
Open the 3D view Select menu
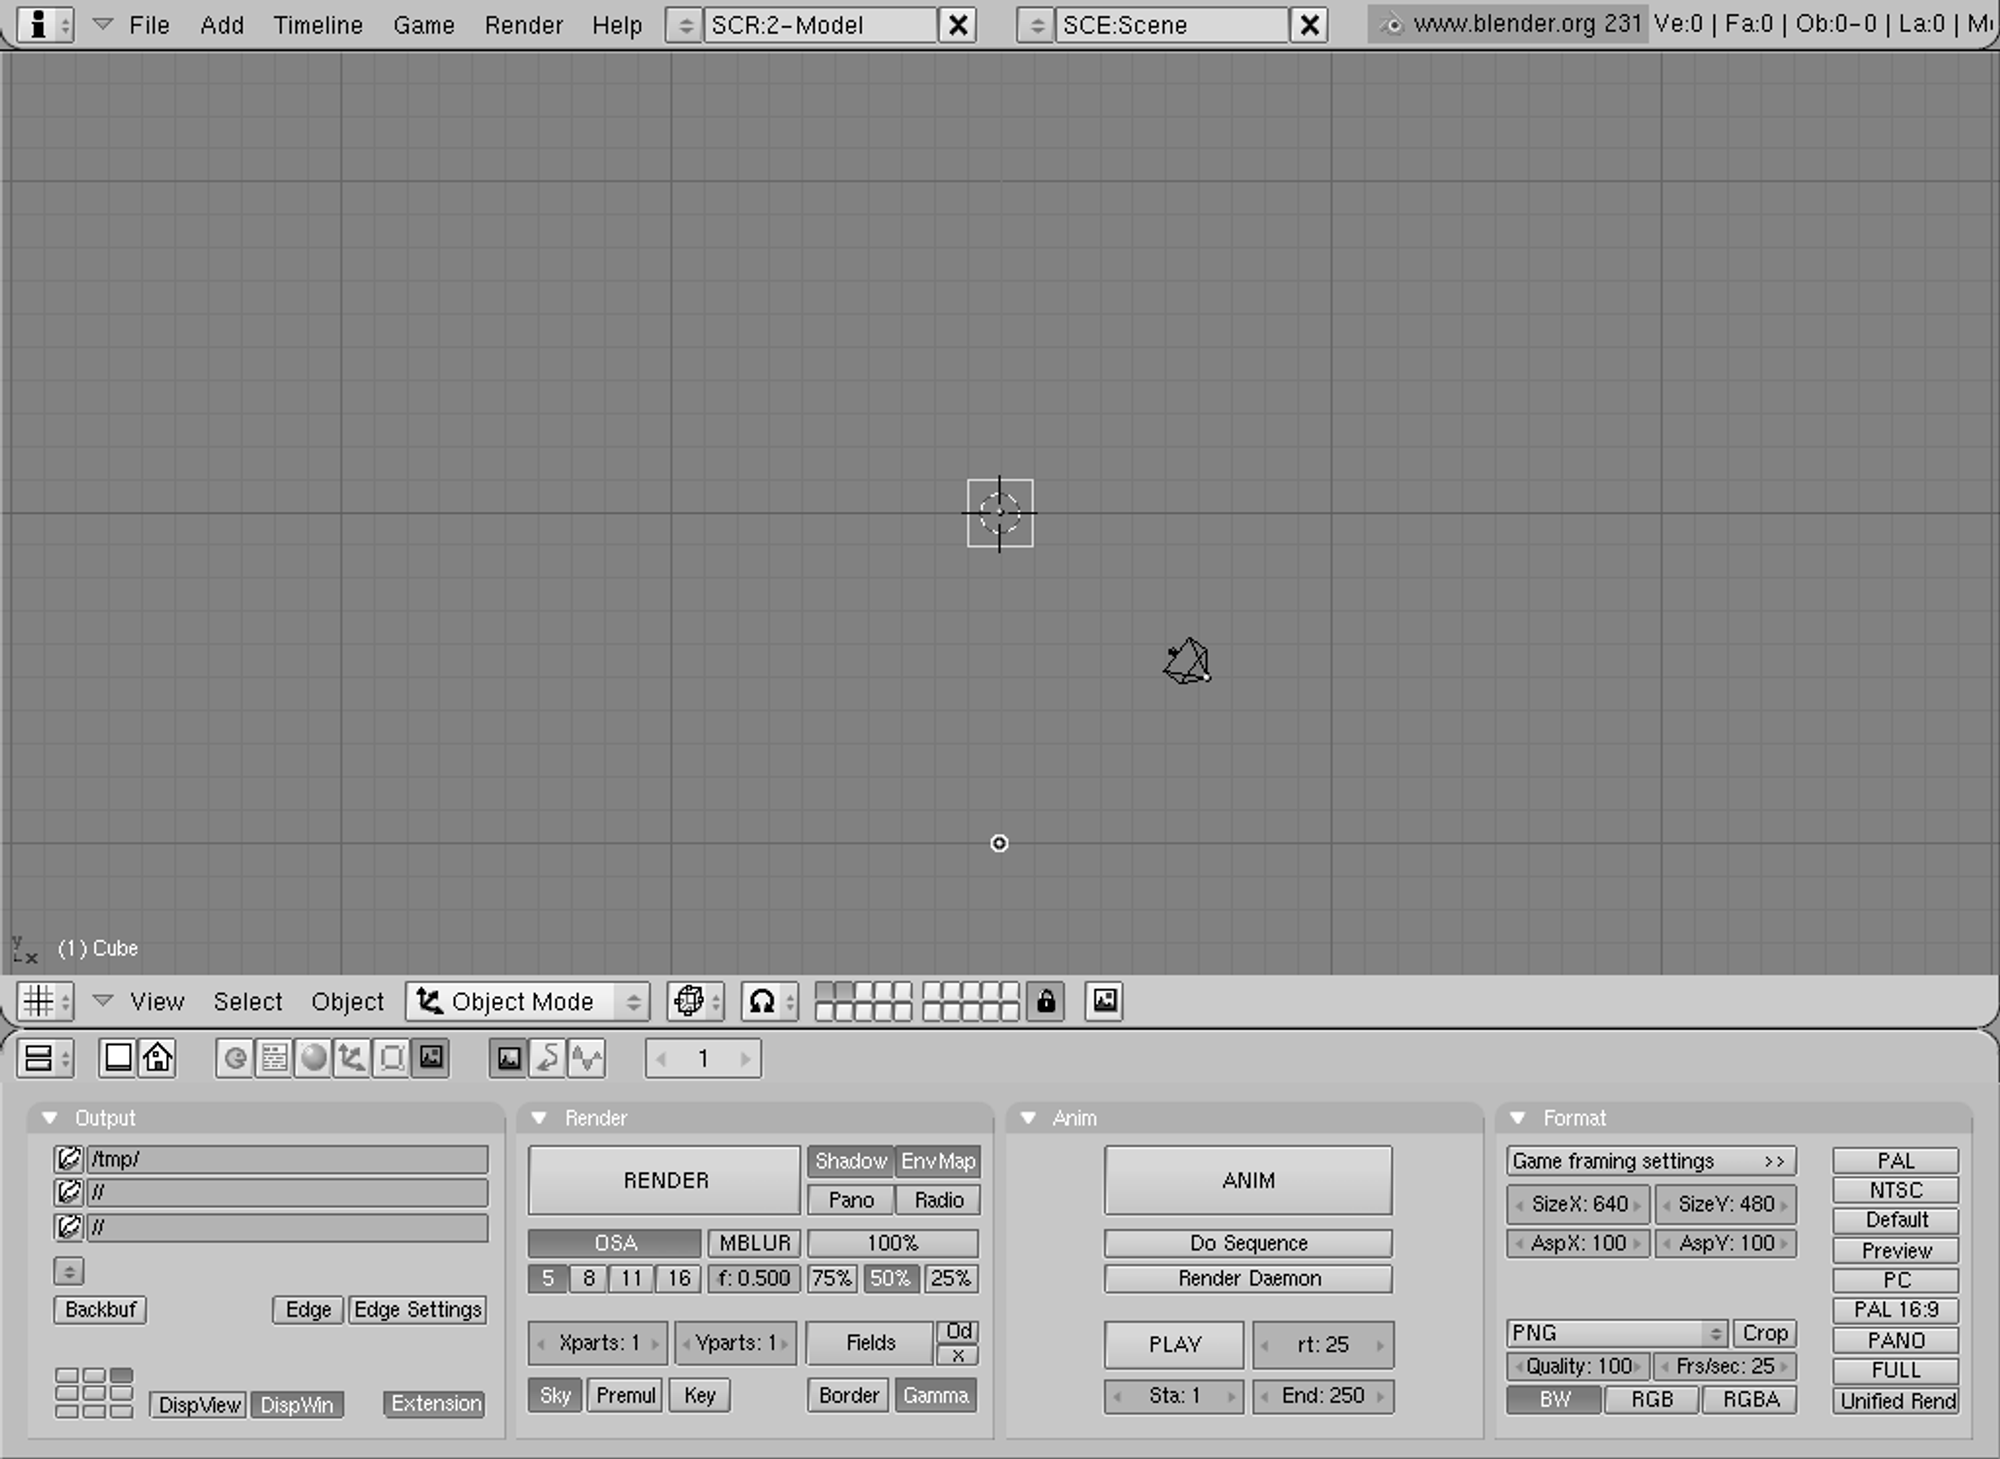pyautogui.click(x=248, y=1001)
